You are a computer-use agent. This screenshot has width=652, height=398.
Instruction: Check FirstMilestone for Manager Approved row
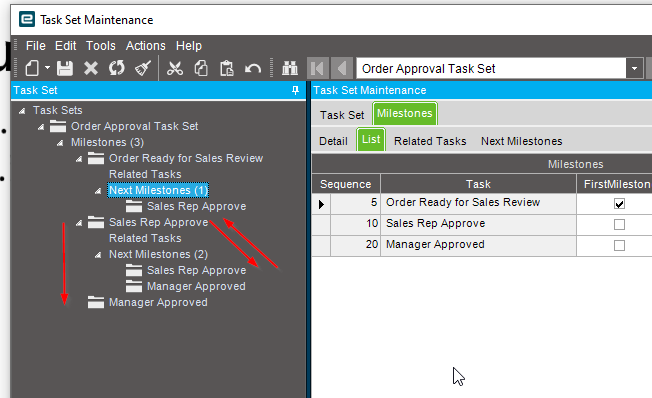(x=619, y=245)
